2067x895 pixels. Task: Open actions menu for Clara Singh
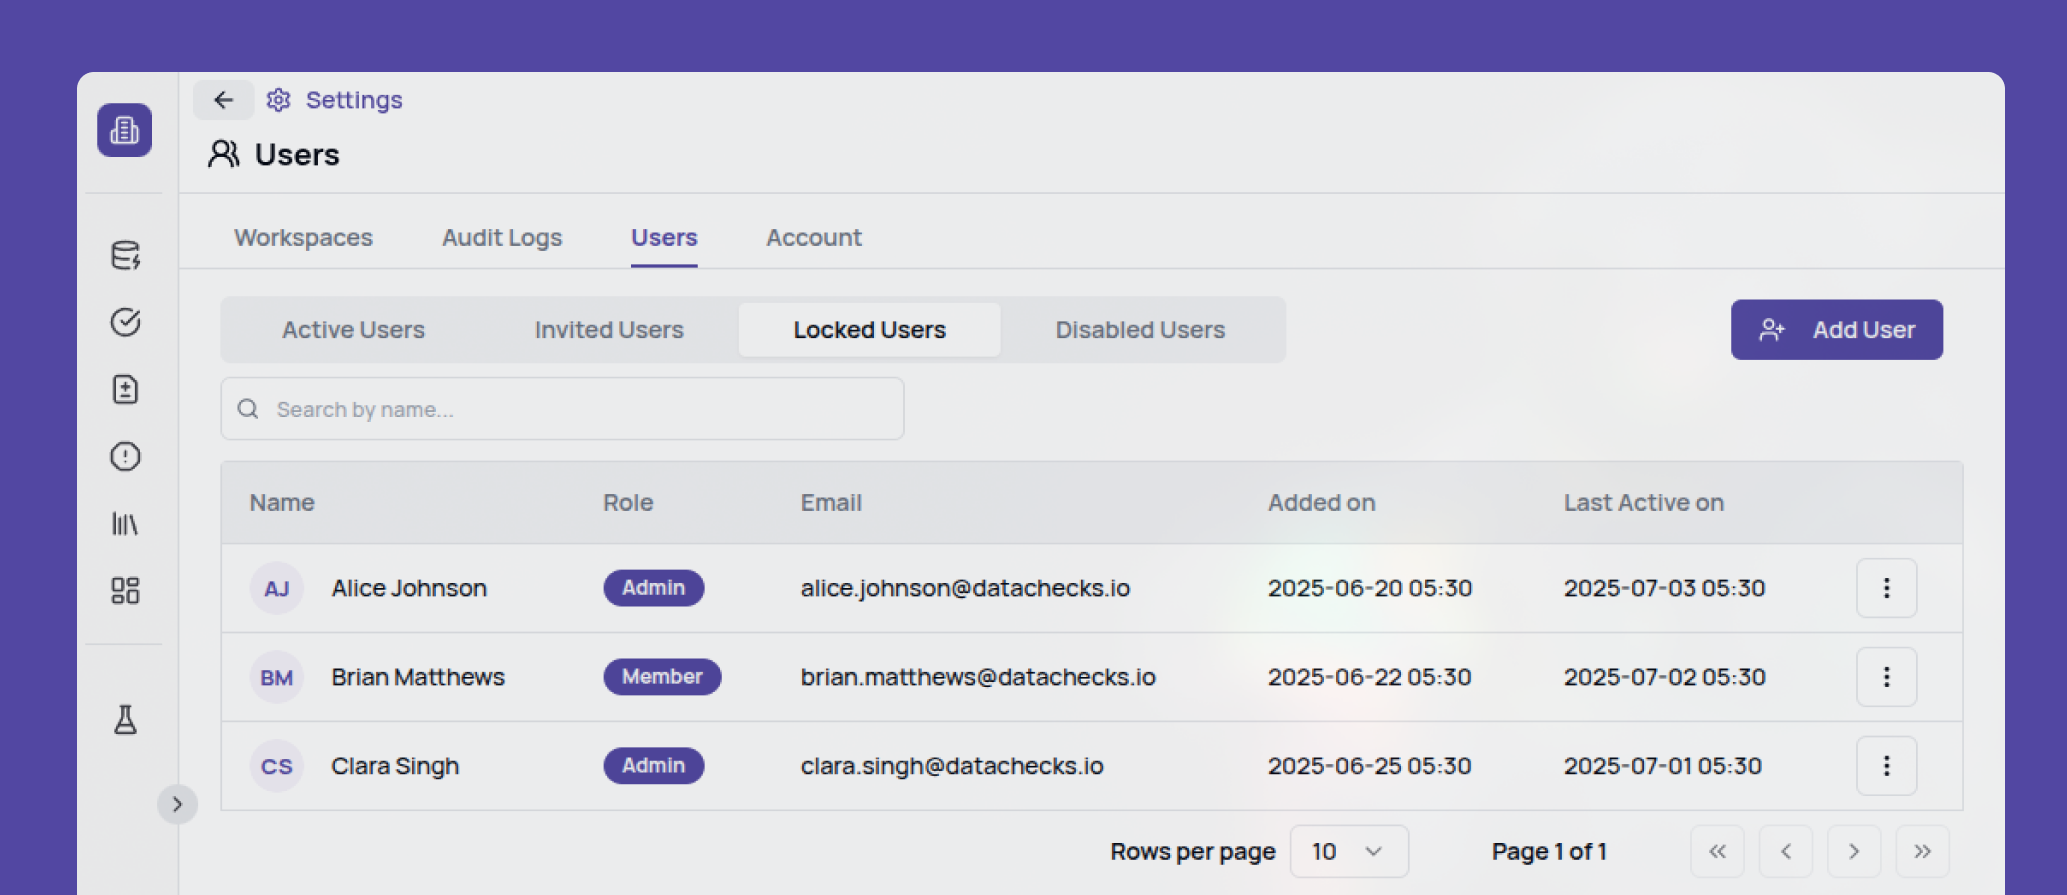pos(1886,766)
